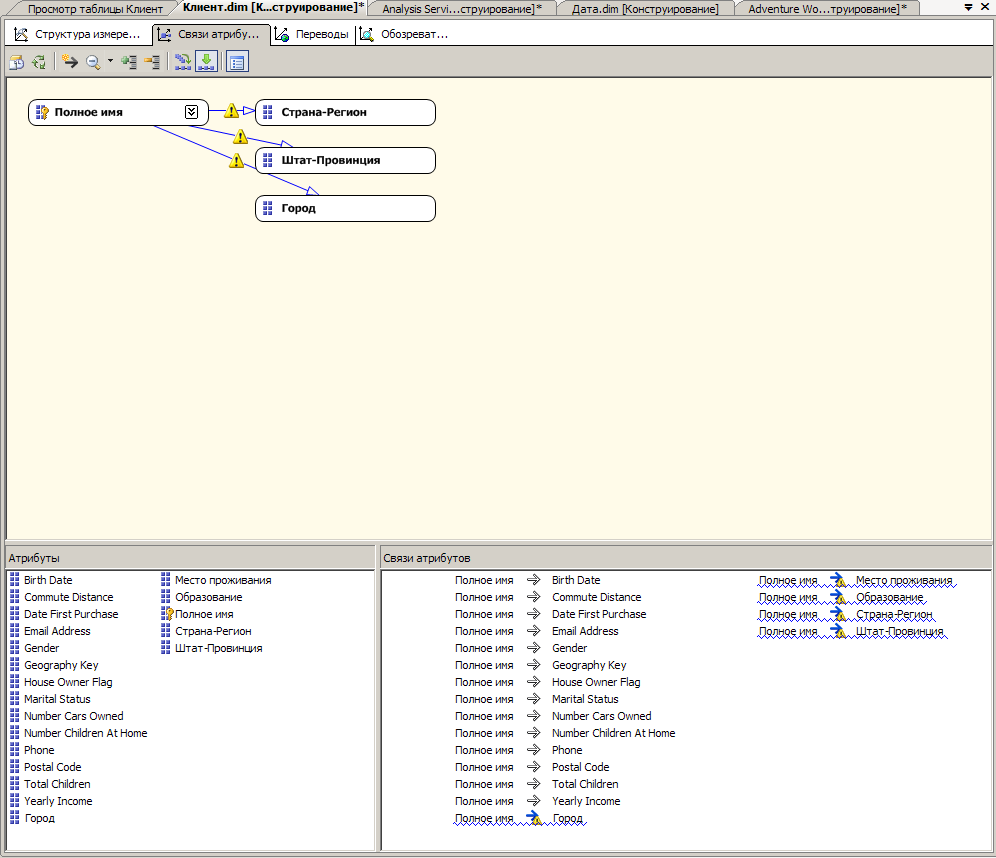996x858 pixels.
Task: Select House Owner Flag in the attributes list
Action: point(68,682)
